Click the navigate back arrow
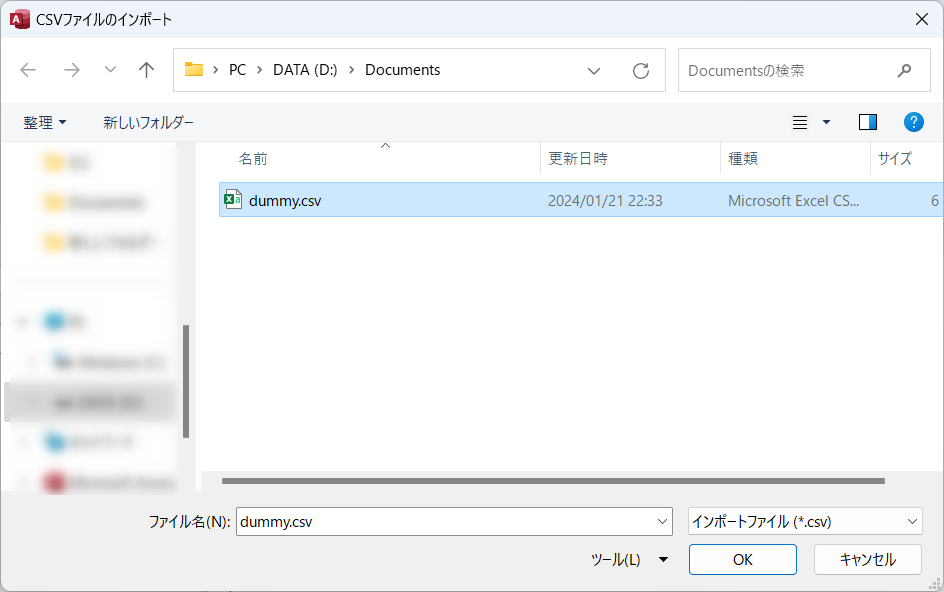This screenshot has width=944, height=592. pyautogui.click(x=28, y=69)
